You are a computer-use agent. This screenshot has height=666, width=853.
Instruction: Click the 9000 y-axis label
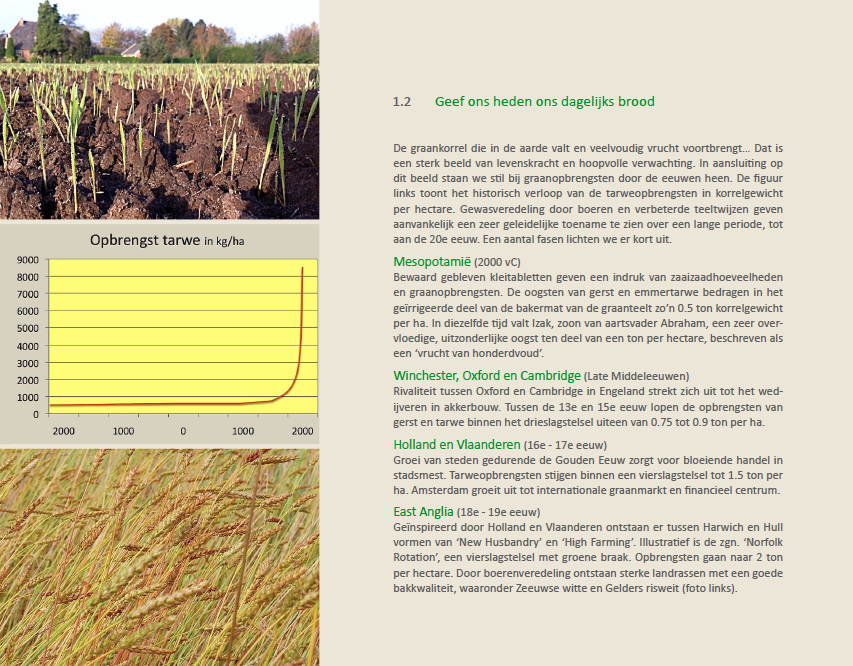[x=27, y=260]
